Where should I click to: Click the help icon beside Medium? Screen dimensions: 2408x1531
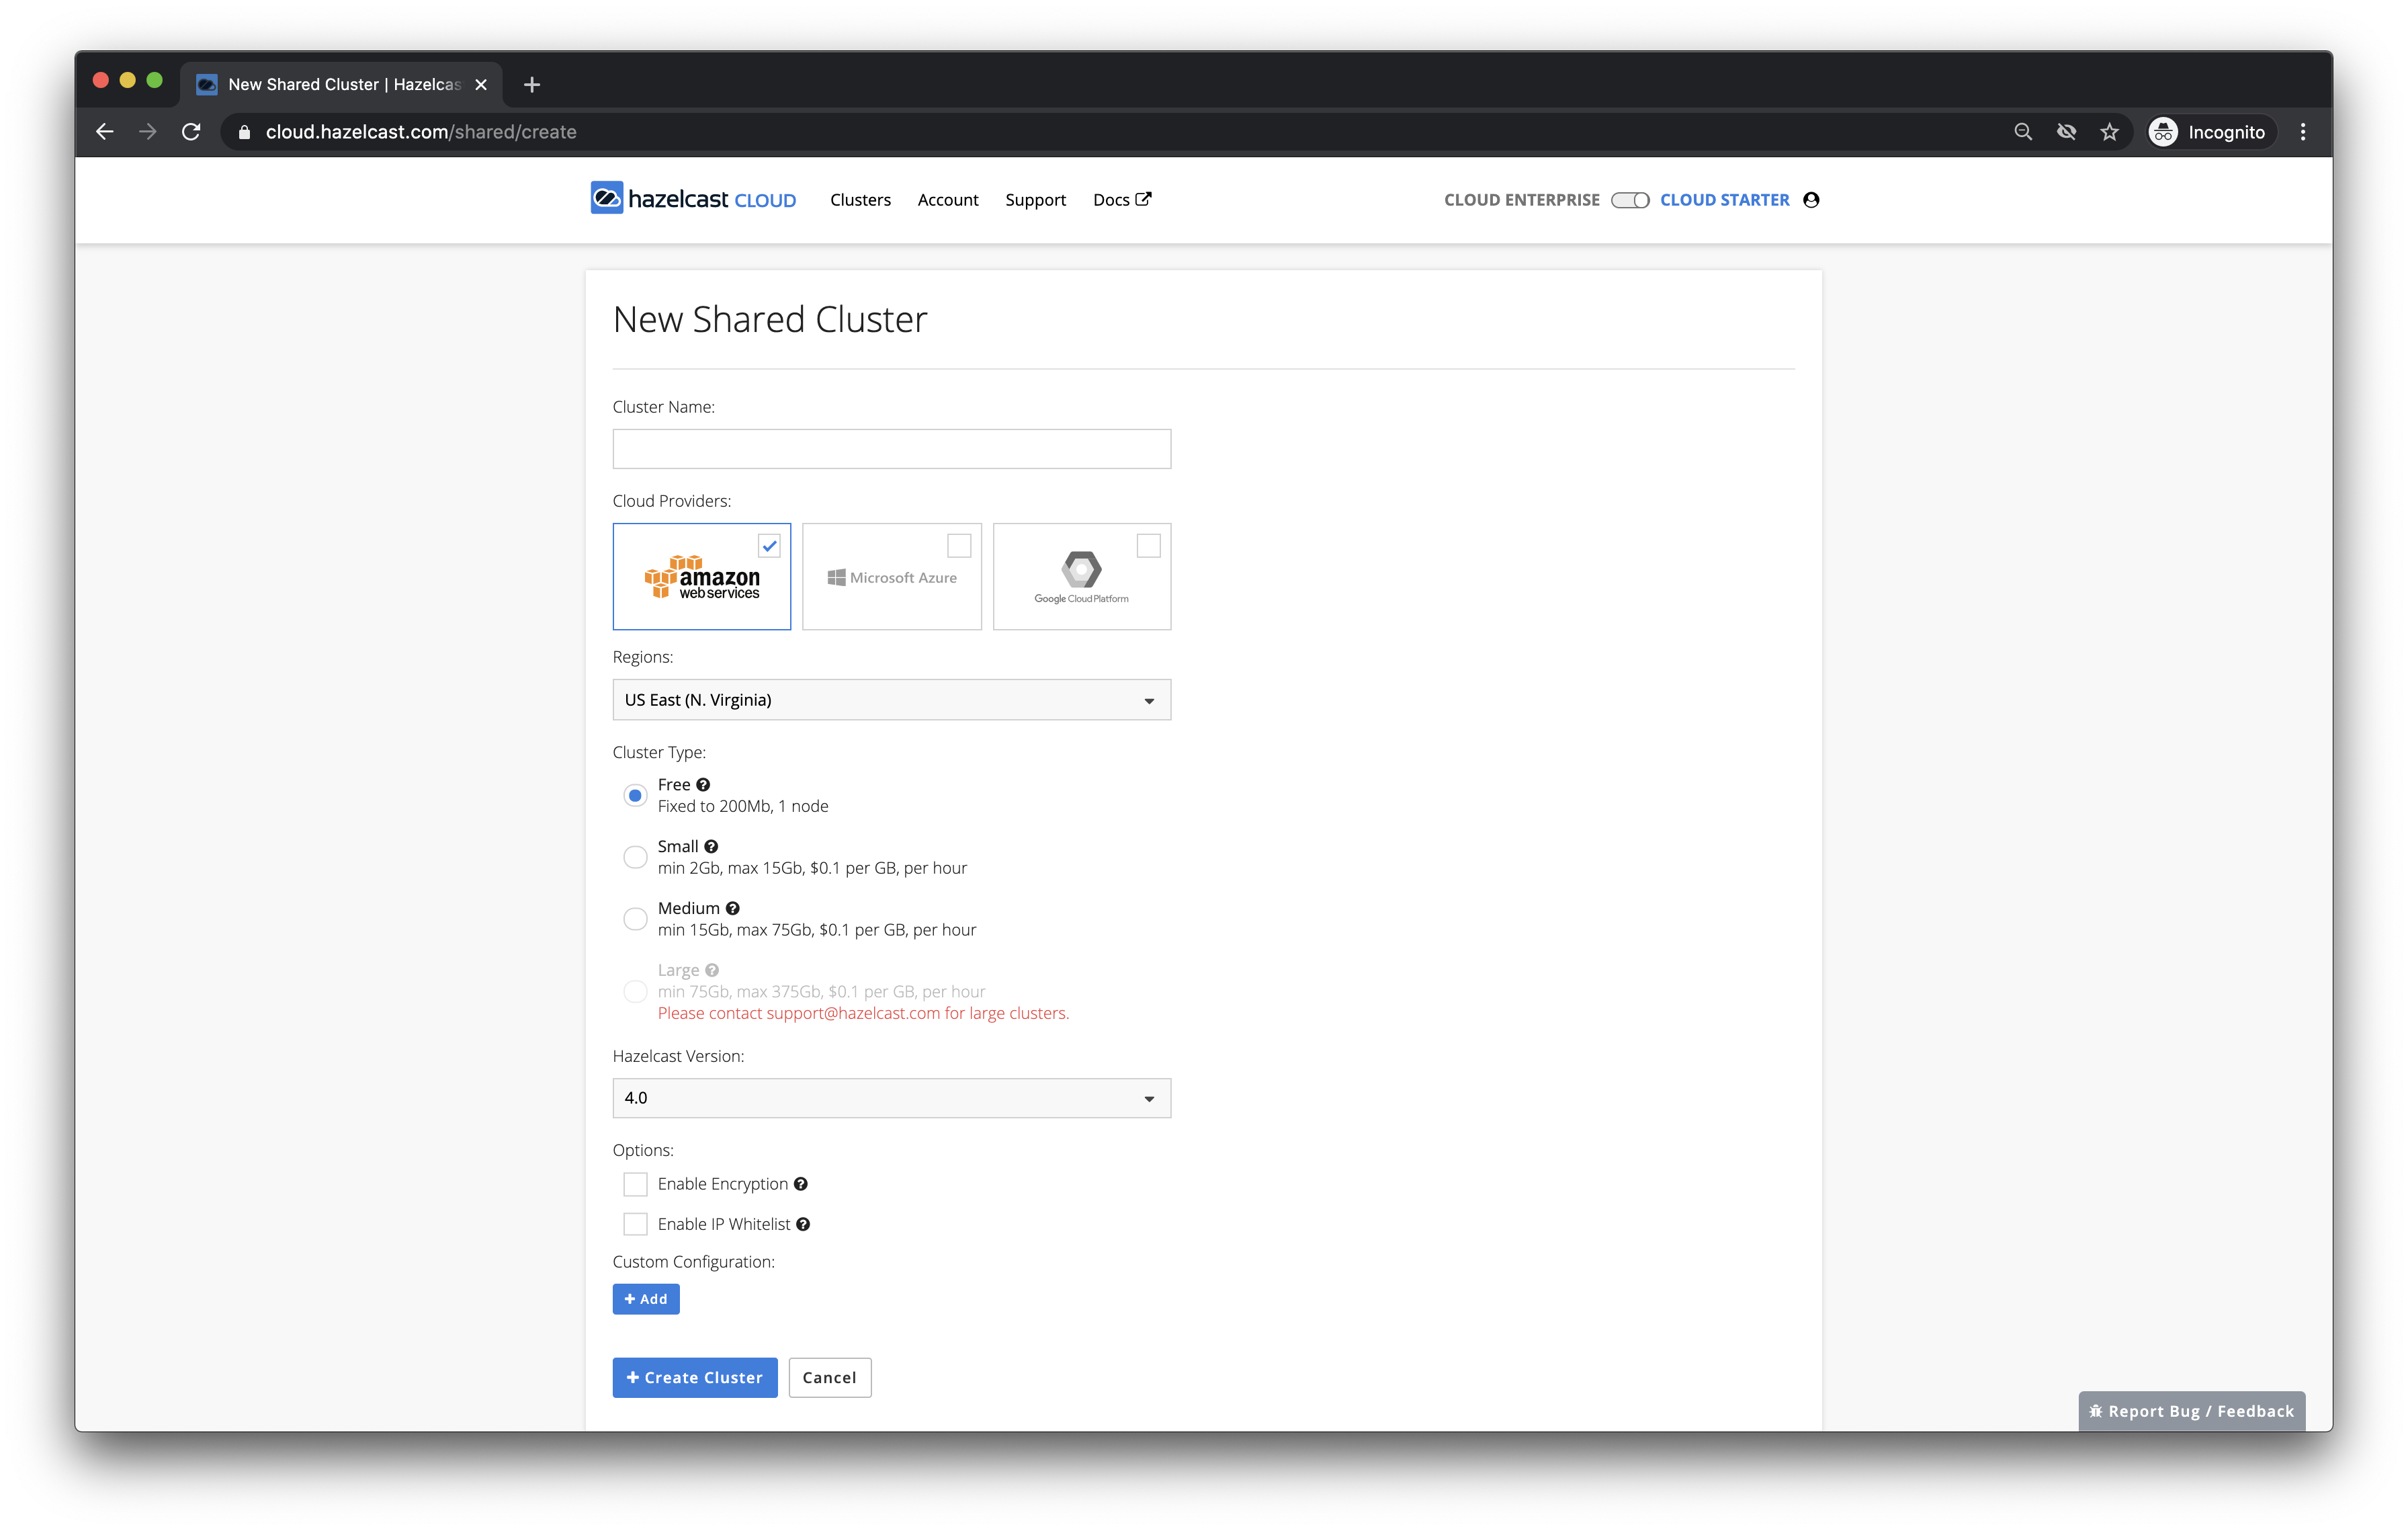(733, 909)
